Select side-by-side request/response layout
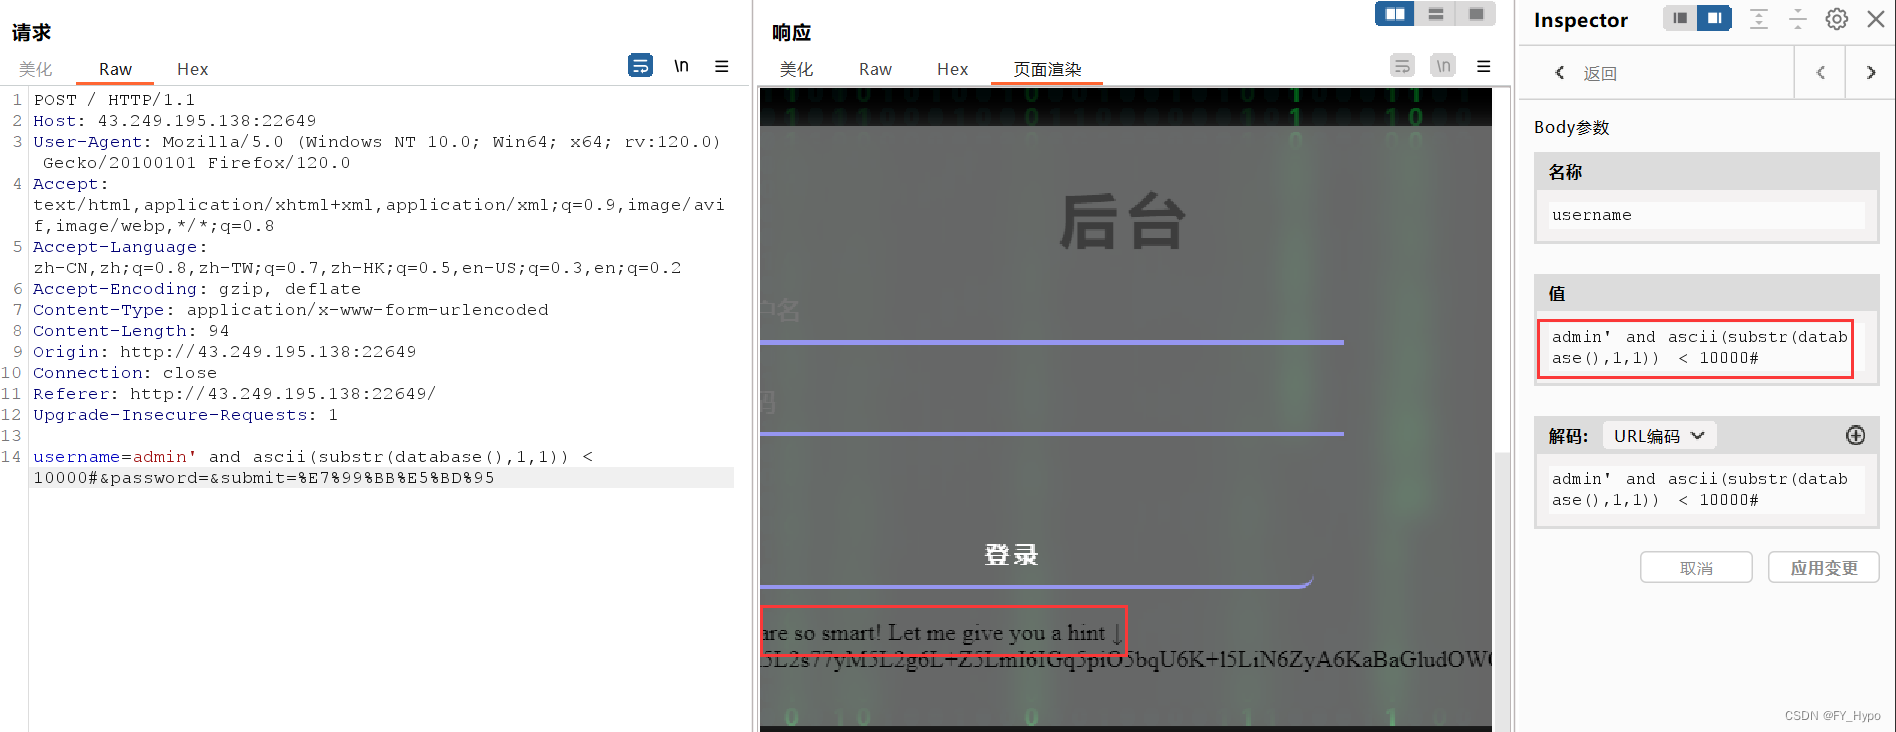 click(x=1395, y=14)
